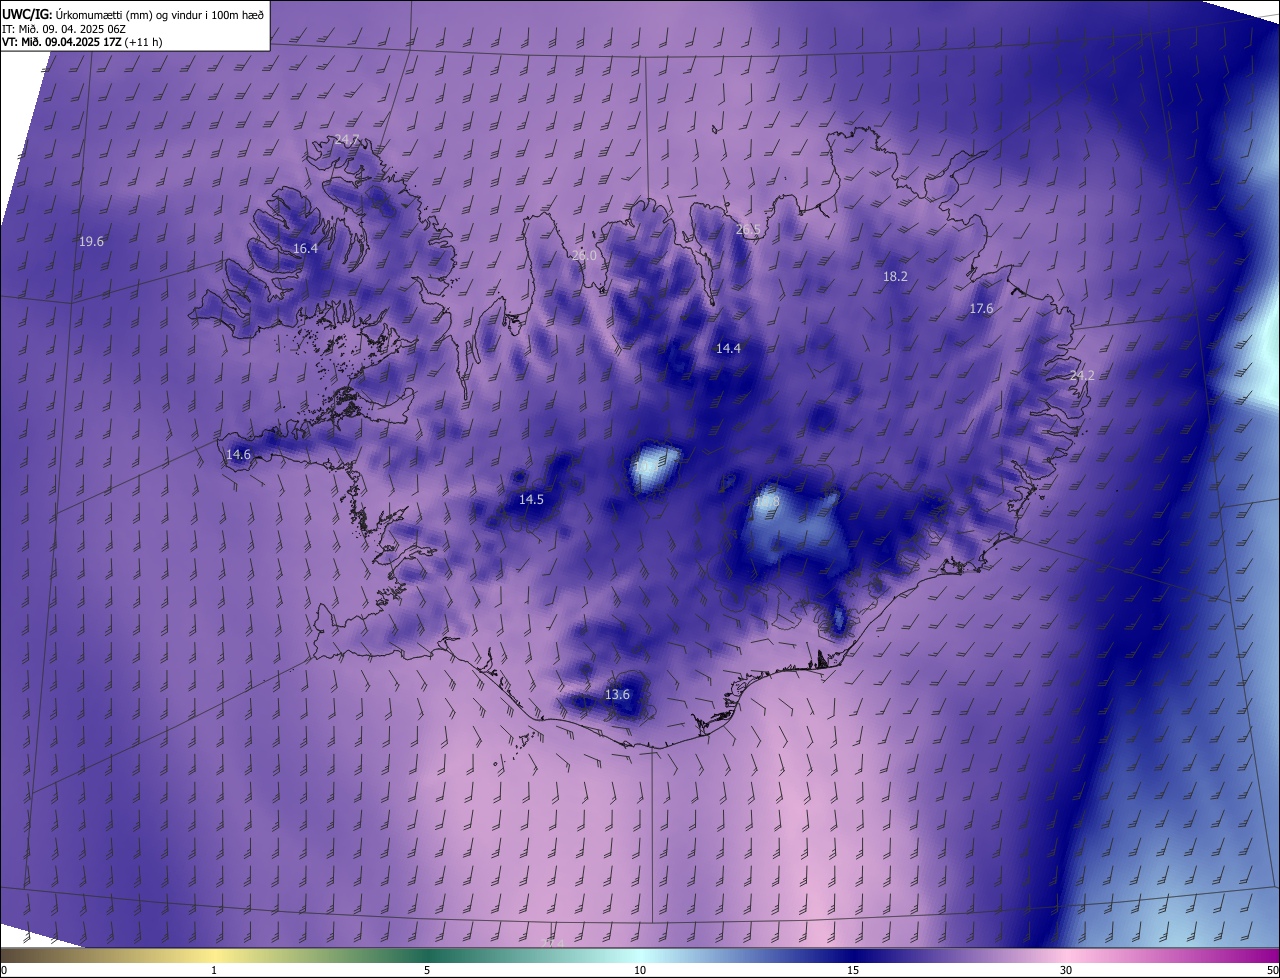
Task: Click the 24.7 value label on the map
Action: coord(346,140)
